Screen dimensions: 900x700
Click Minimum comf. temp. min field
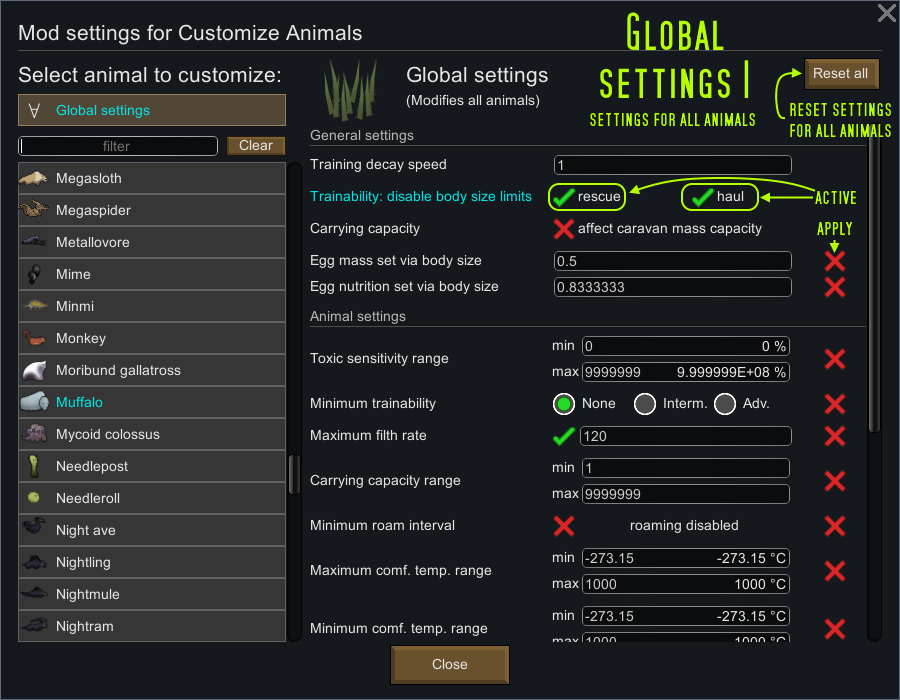686,616
